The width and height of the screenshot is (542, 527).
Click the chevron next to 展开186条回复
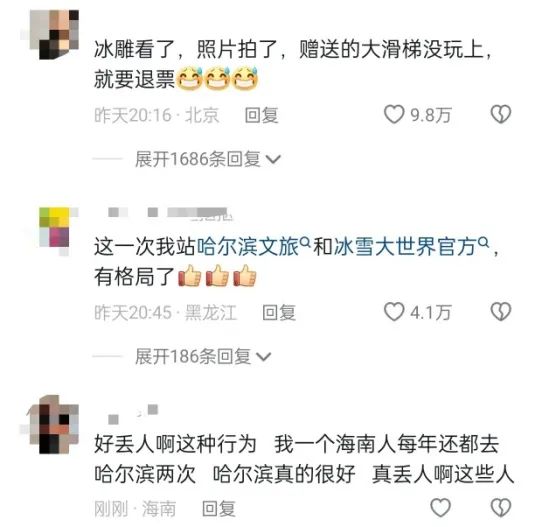pyautogui.click(x=263, y=357)
